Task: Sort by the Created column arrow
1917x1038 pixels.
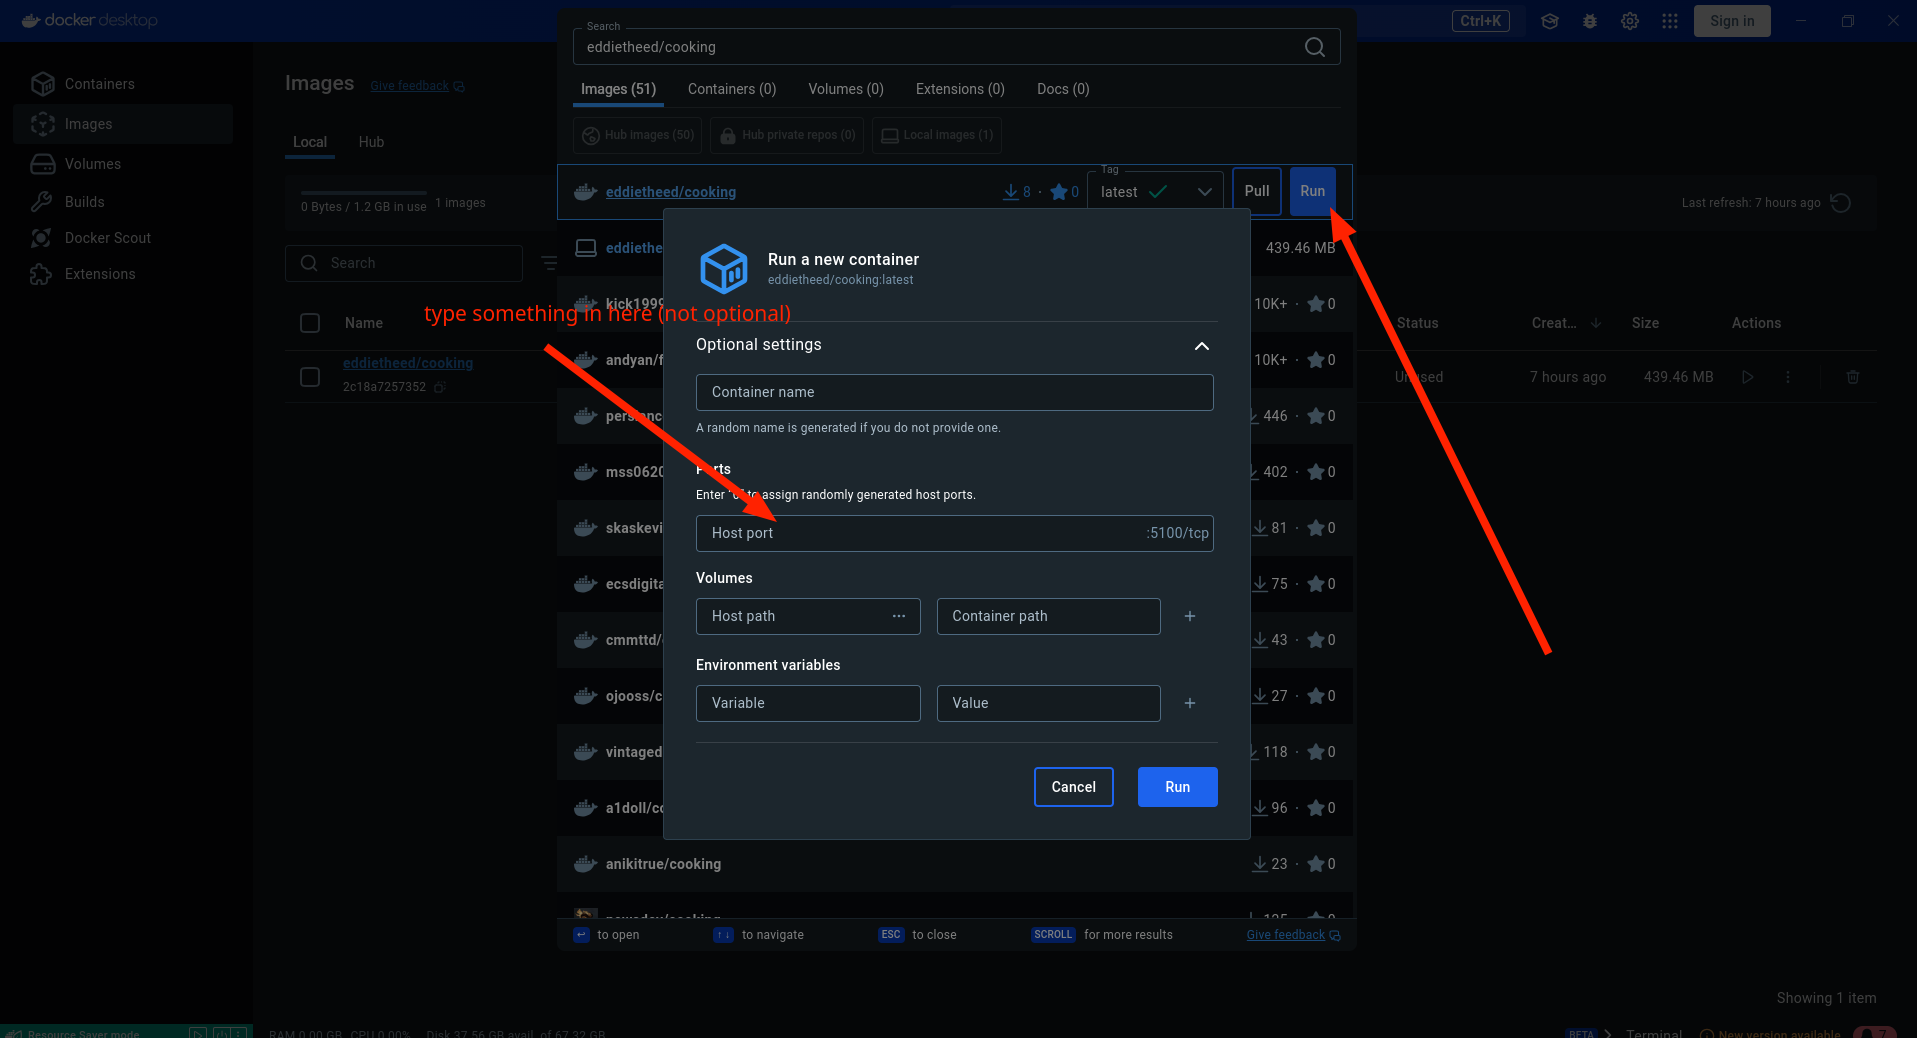Action: (1596, 323)
